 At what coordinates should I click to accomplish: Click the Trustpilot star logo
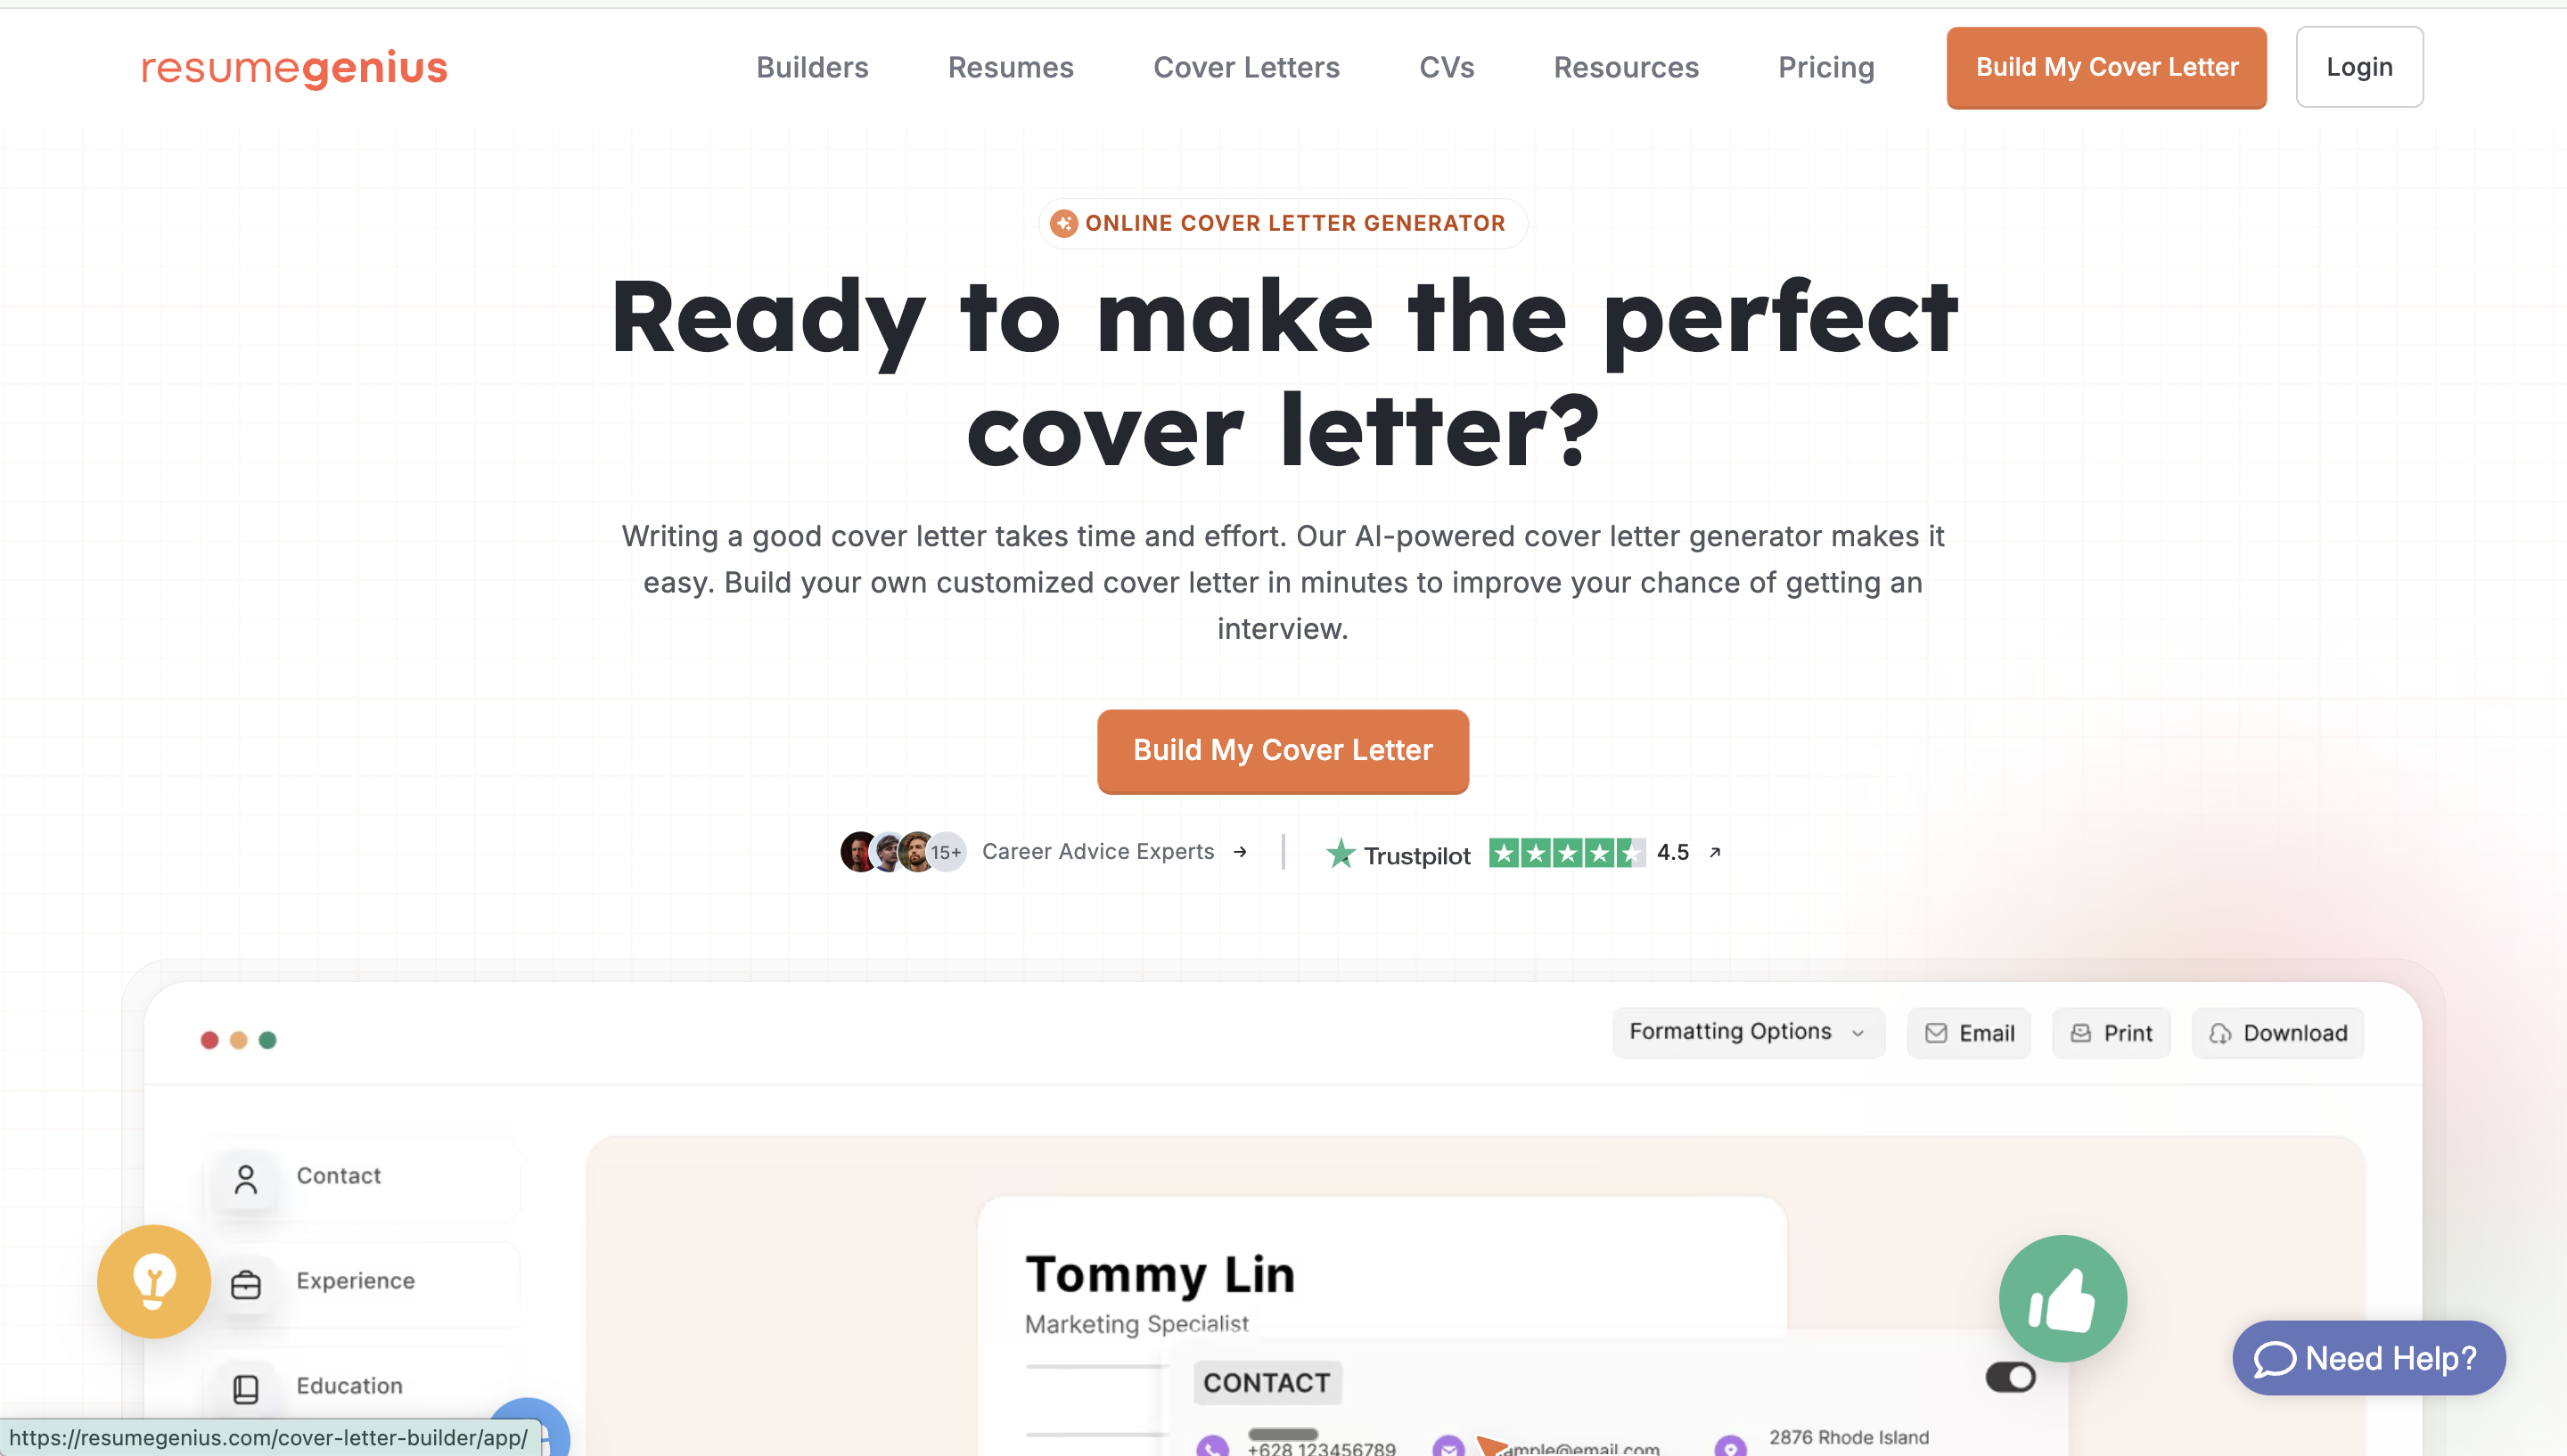click(1340, 853)
